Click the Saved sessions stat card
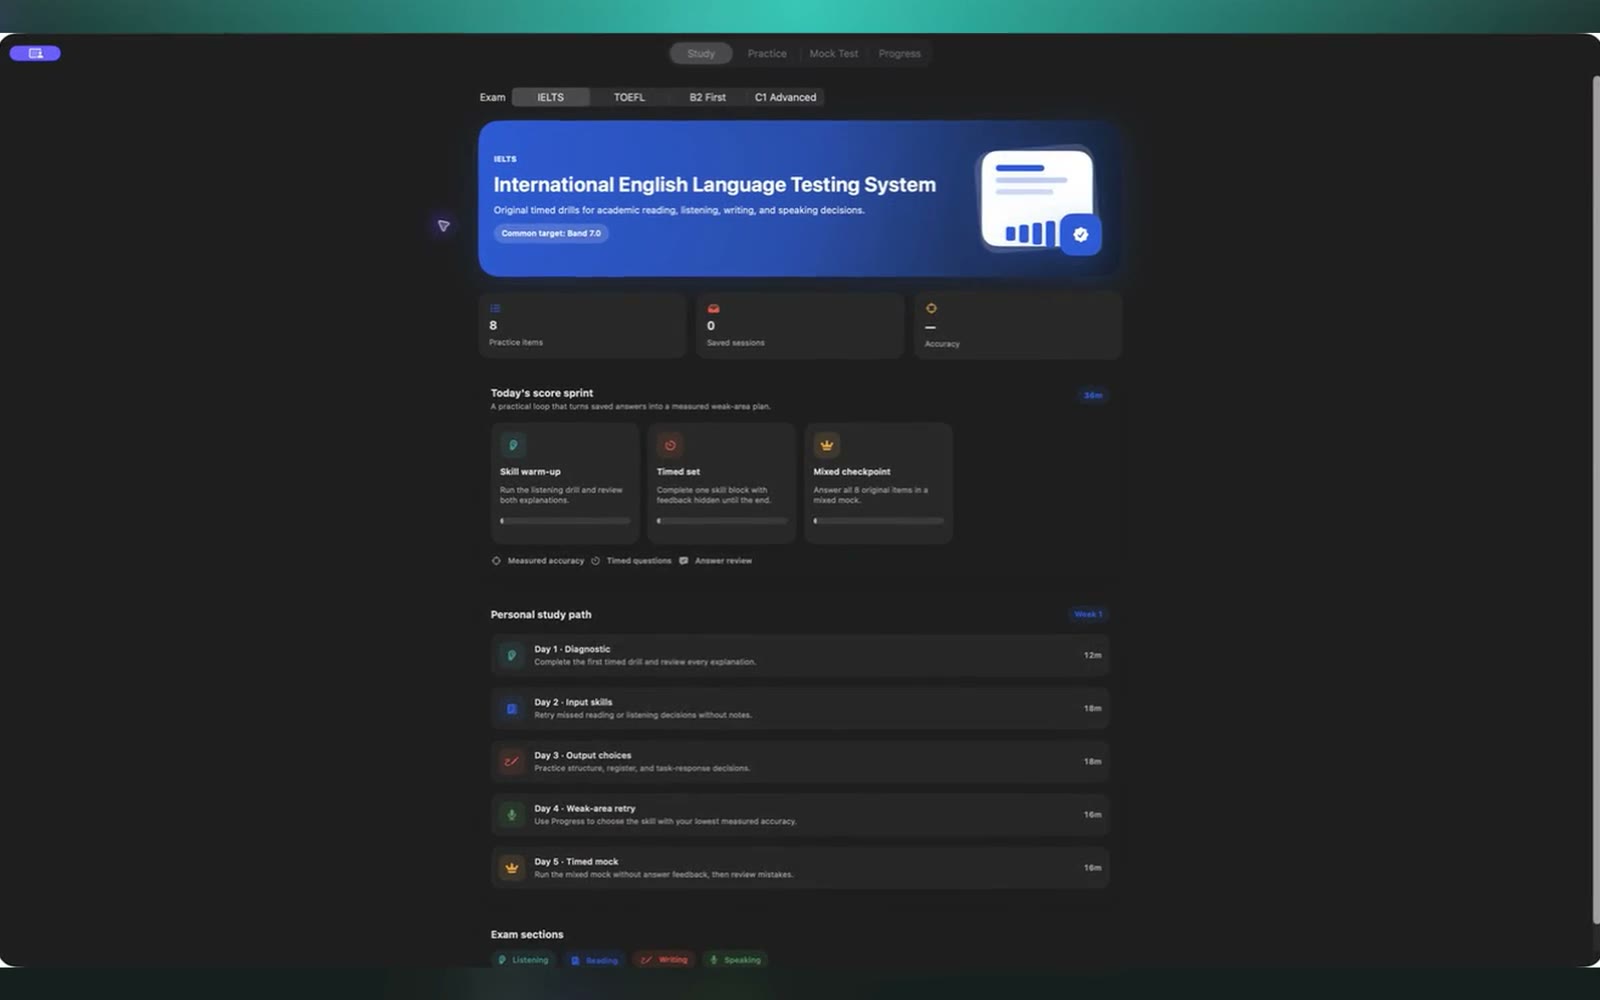 800,325
